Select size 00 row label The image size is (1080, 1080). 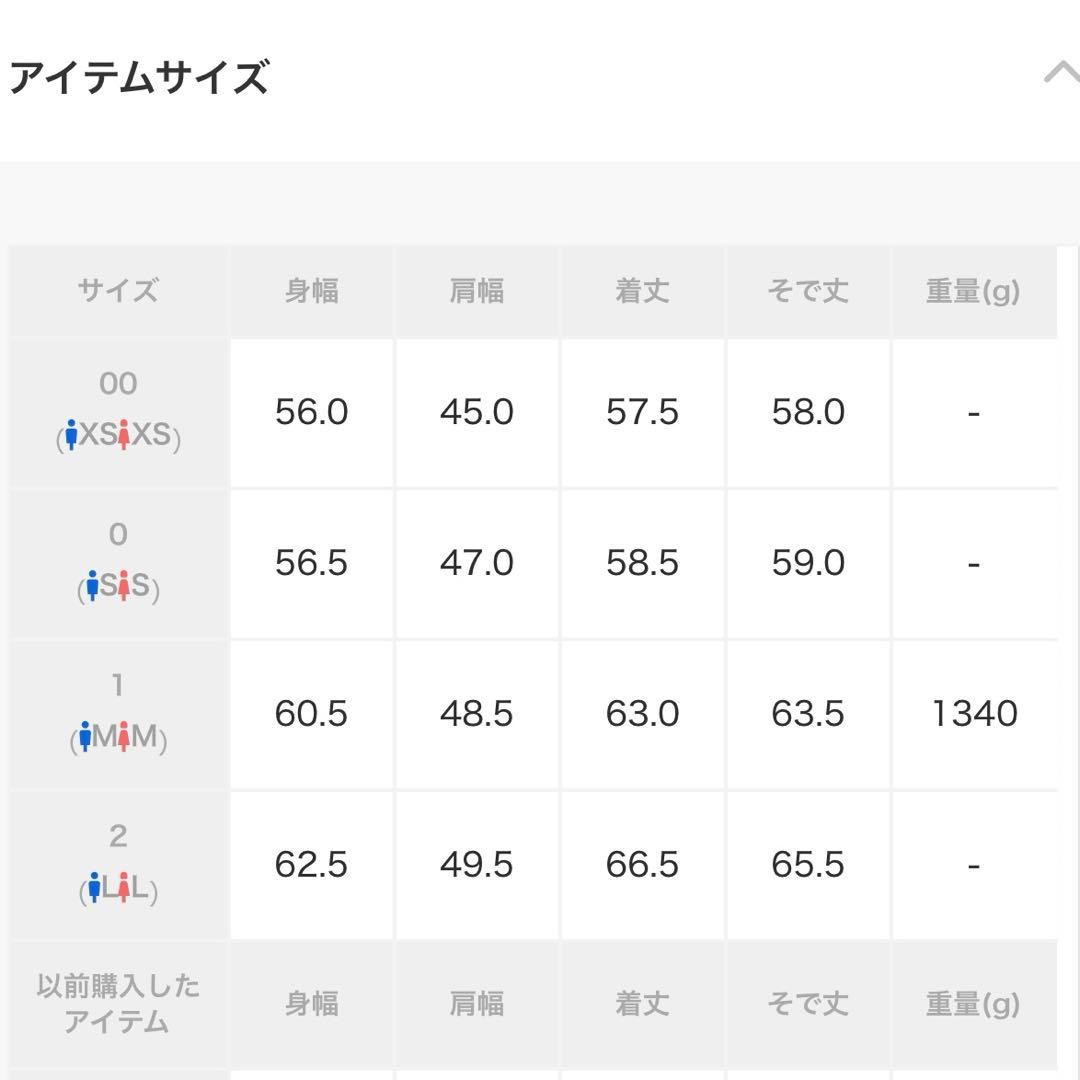pyautogui.click(x=118, y=384)
